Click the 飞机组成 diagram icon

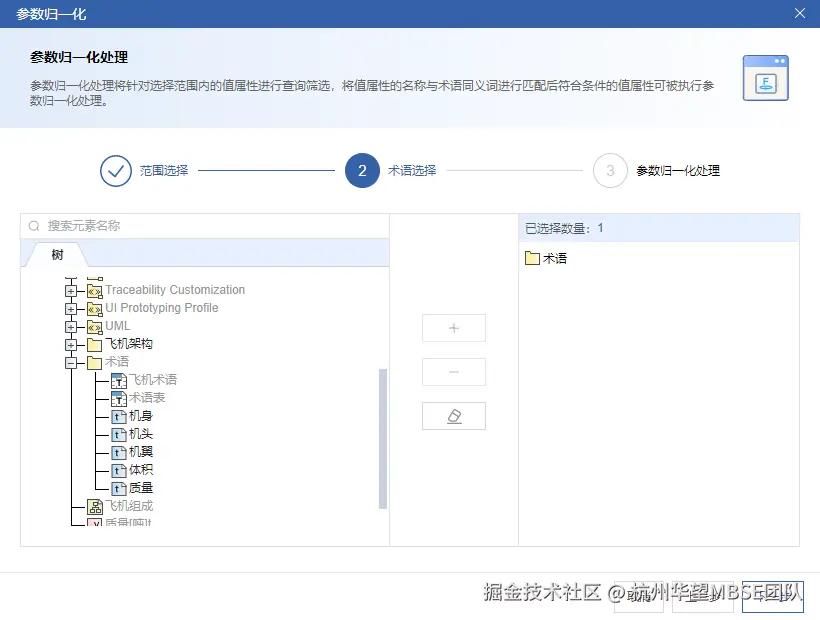click(97, 506)
